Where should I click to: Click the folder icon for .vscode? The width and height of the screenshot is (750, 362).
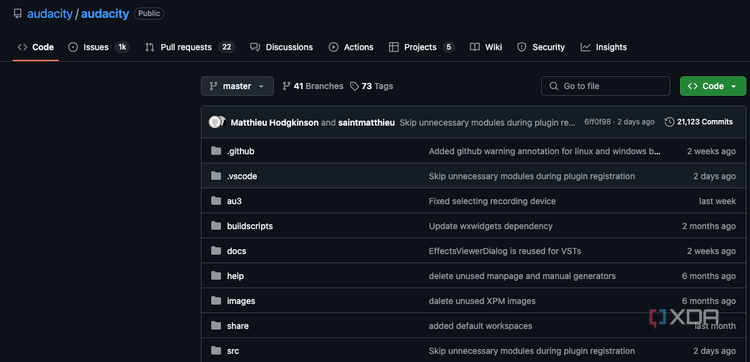tap(216, 176)
